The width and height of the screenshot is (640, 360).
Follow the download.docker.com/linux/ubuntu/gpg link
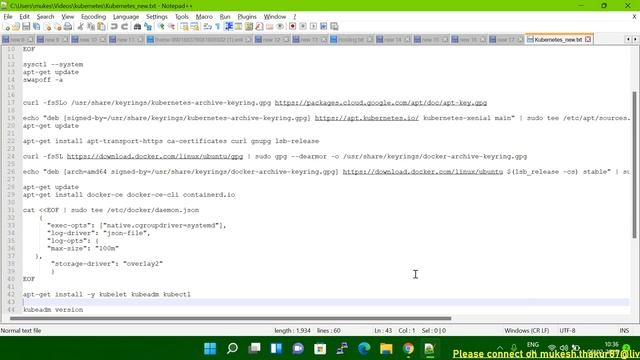click(155, 156)
